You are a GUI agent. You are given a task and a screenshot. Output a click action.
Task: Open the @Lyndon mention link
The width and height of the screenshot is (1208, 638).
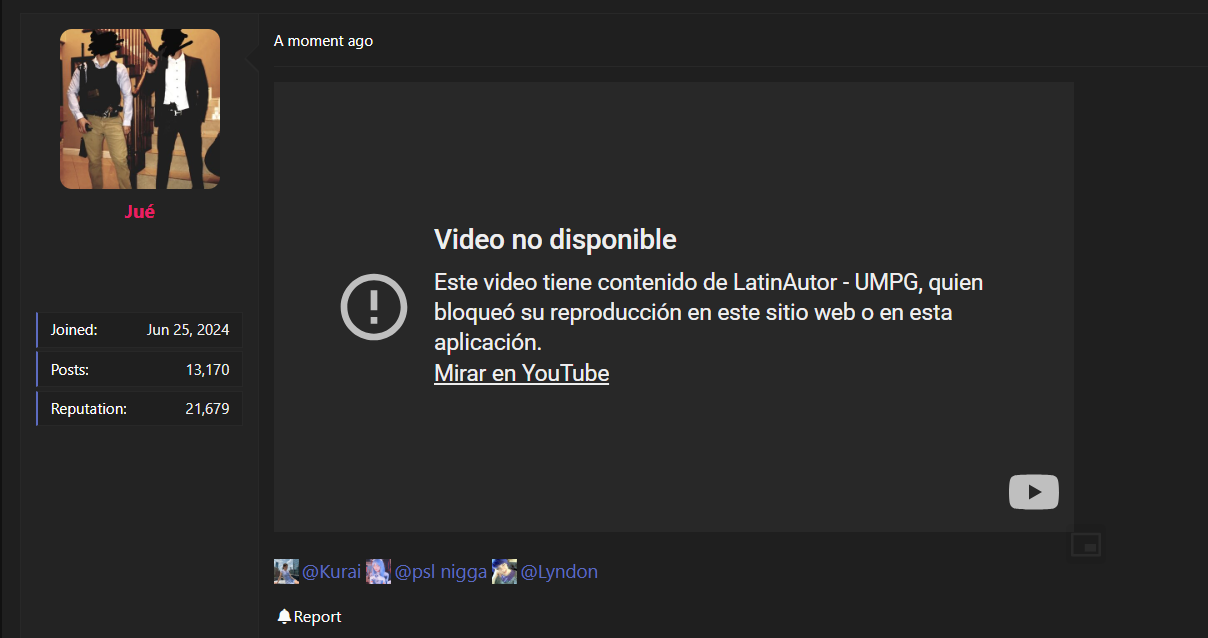point(559,572)
